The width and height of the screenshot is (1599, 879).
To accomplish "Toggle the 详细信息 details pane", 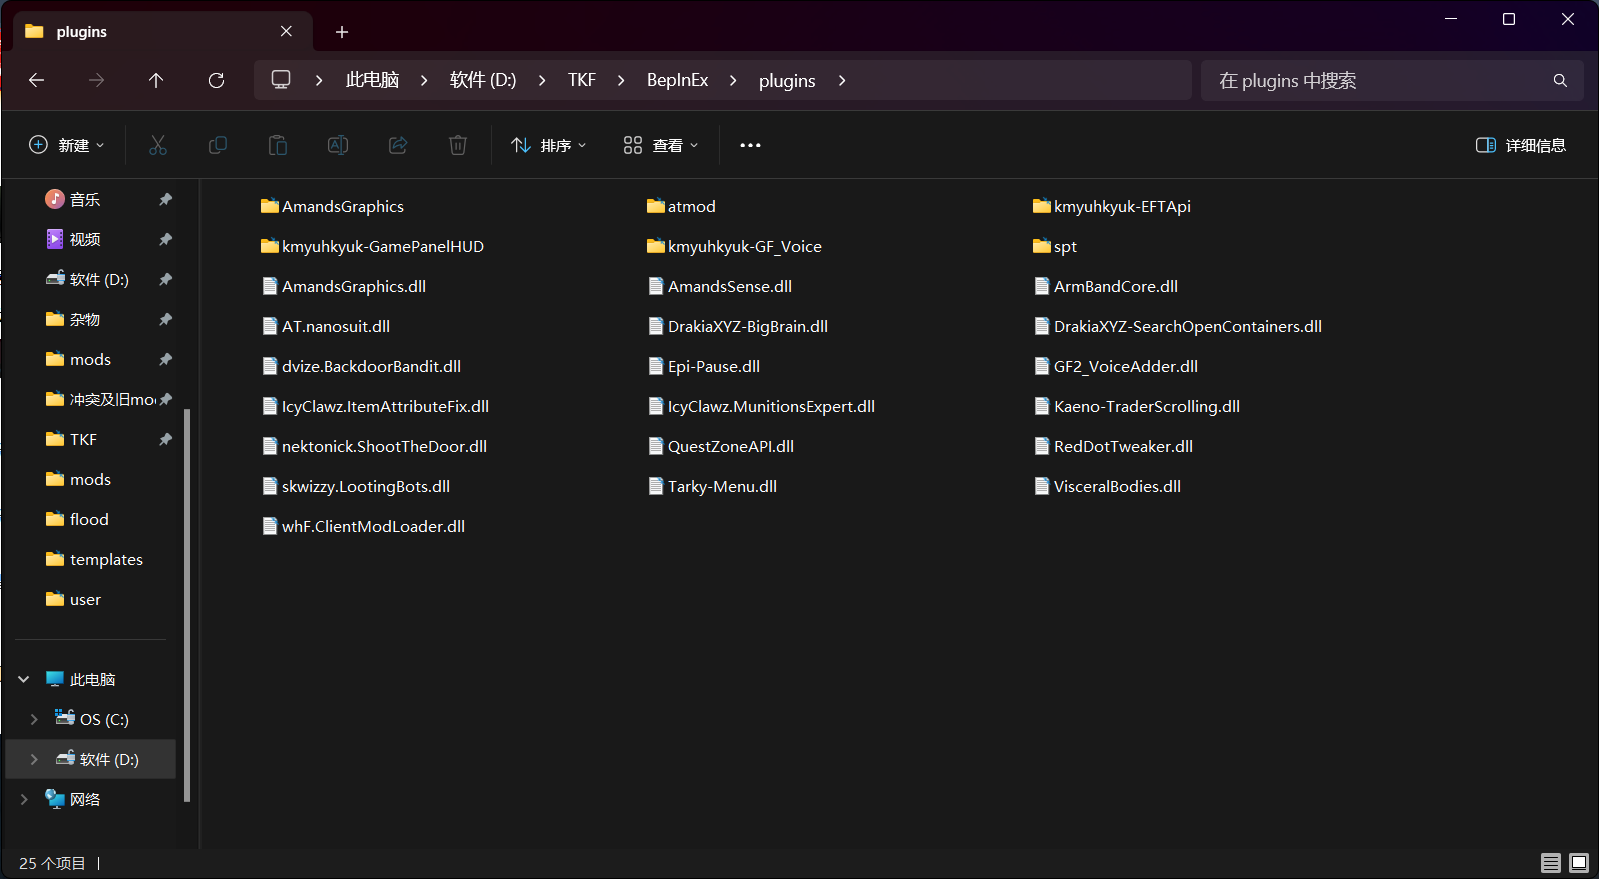I will click(1521, 145).
